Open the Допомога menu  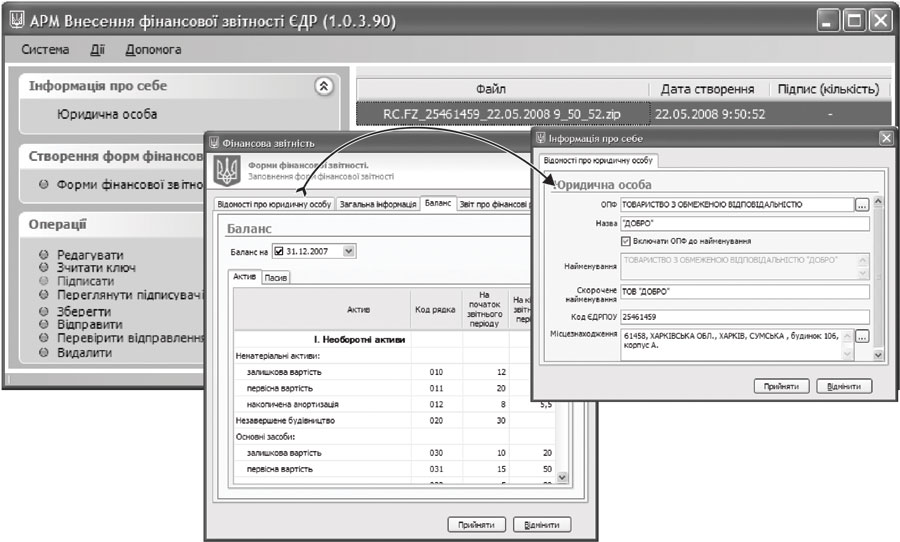click(153, 49)
